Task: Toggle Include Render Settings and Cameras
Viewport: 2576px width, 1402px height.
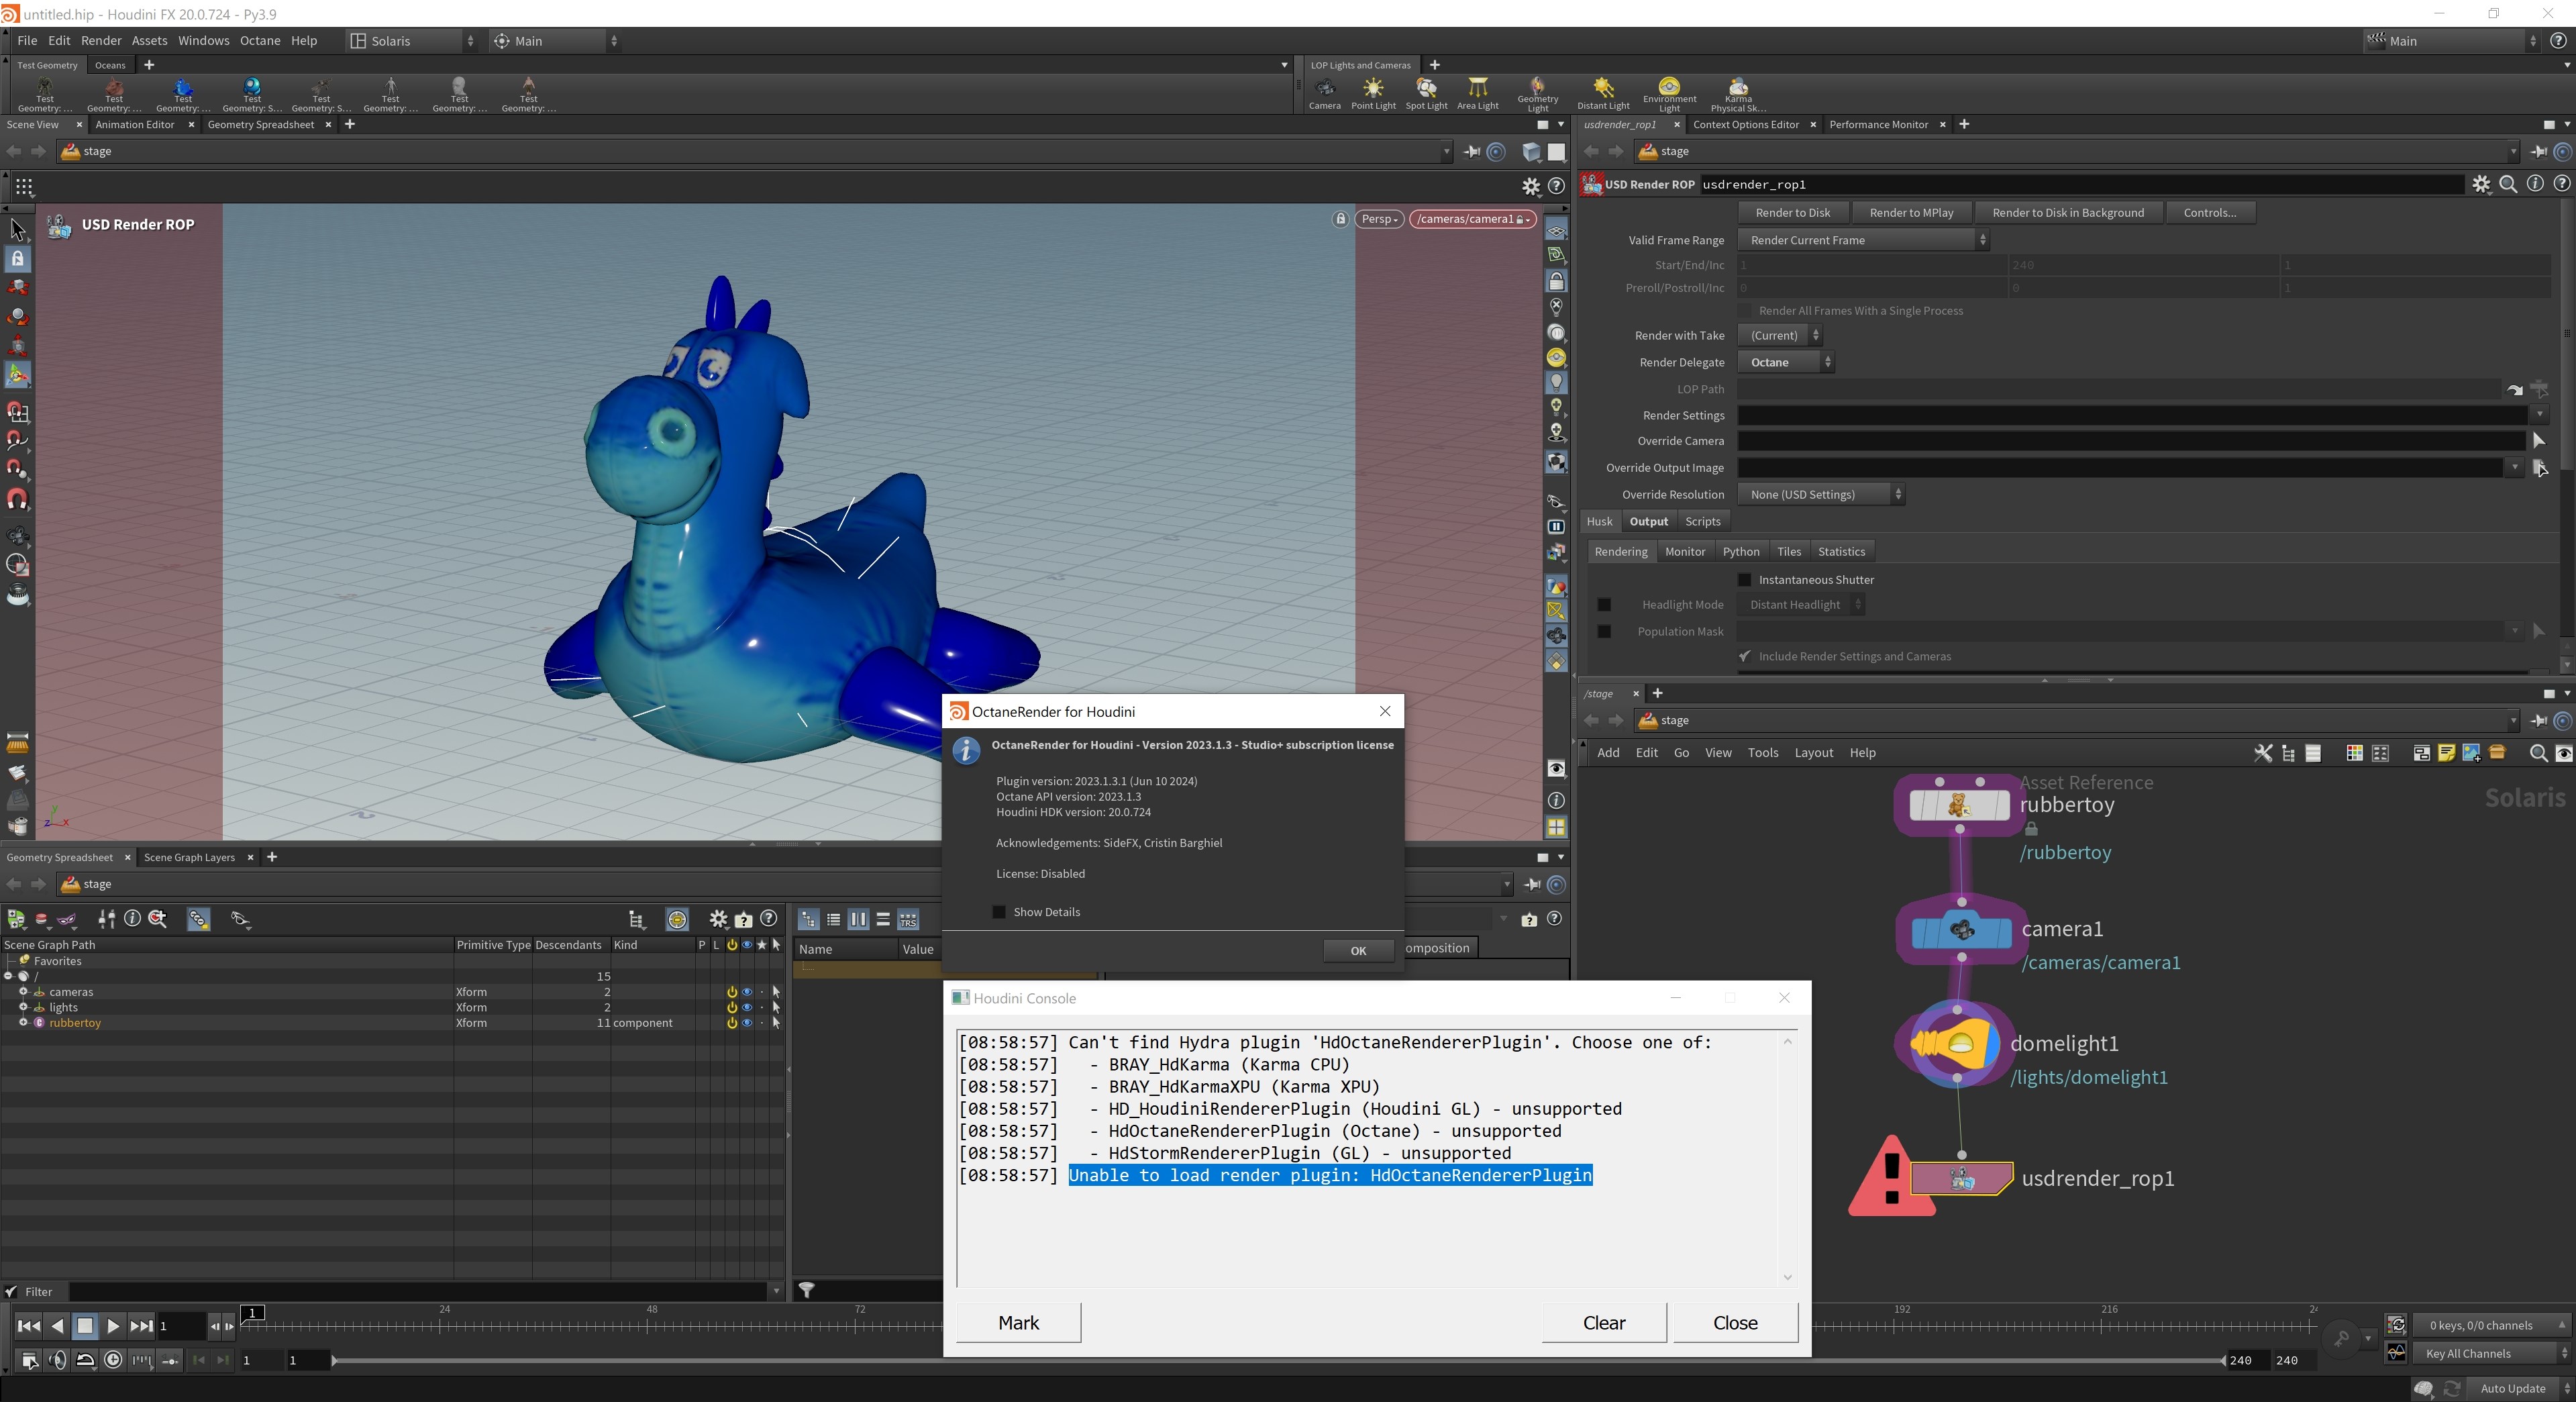Action: (1745, 657)
